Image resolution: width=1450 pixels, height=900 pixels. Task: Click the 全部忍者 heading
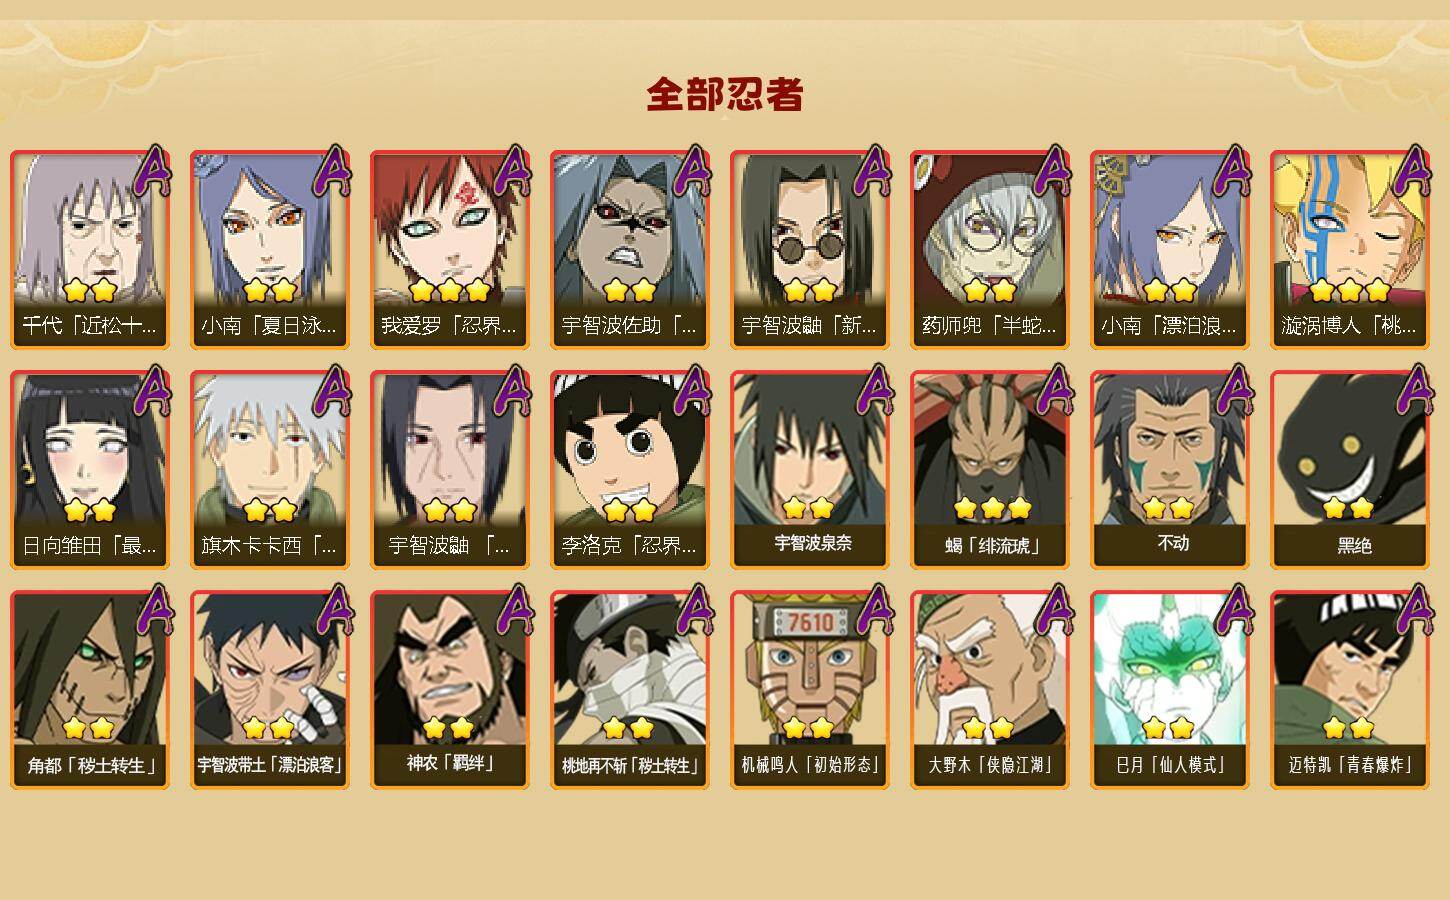pyautogui.click(x=725, y=95)
